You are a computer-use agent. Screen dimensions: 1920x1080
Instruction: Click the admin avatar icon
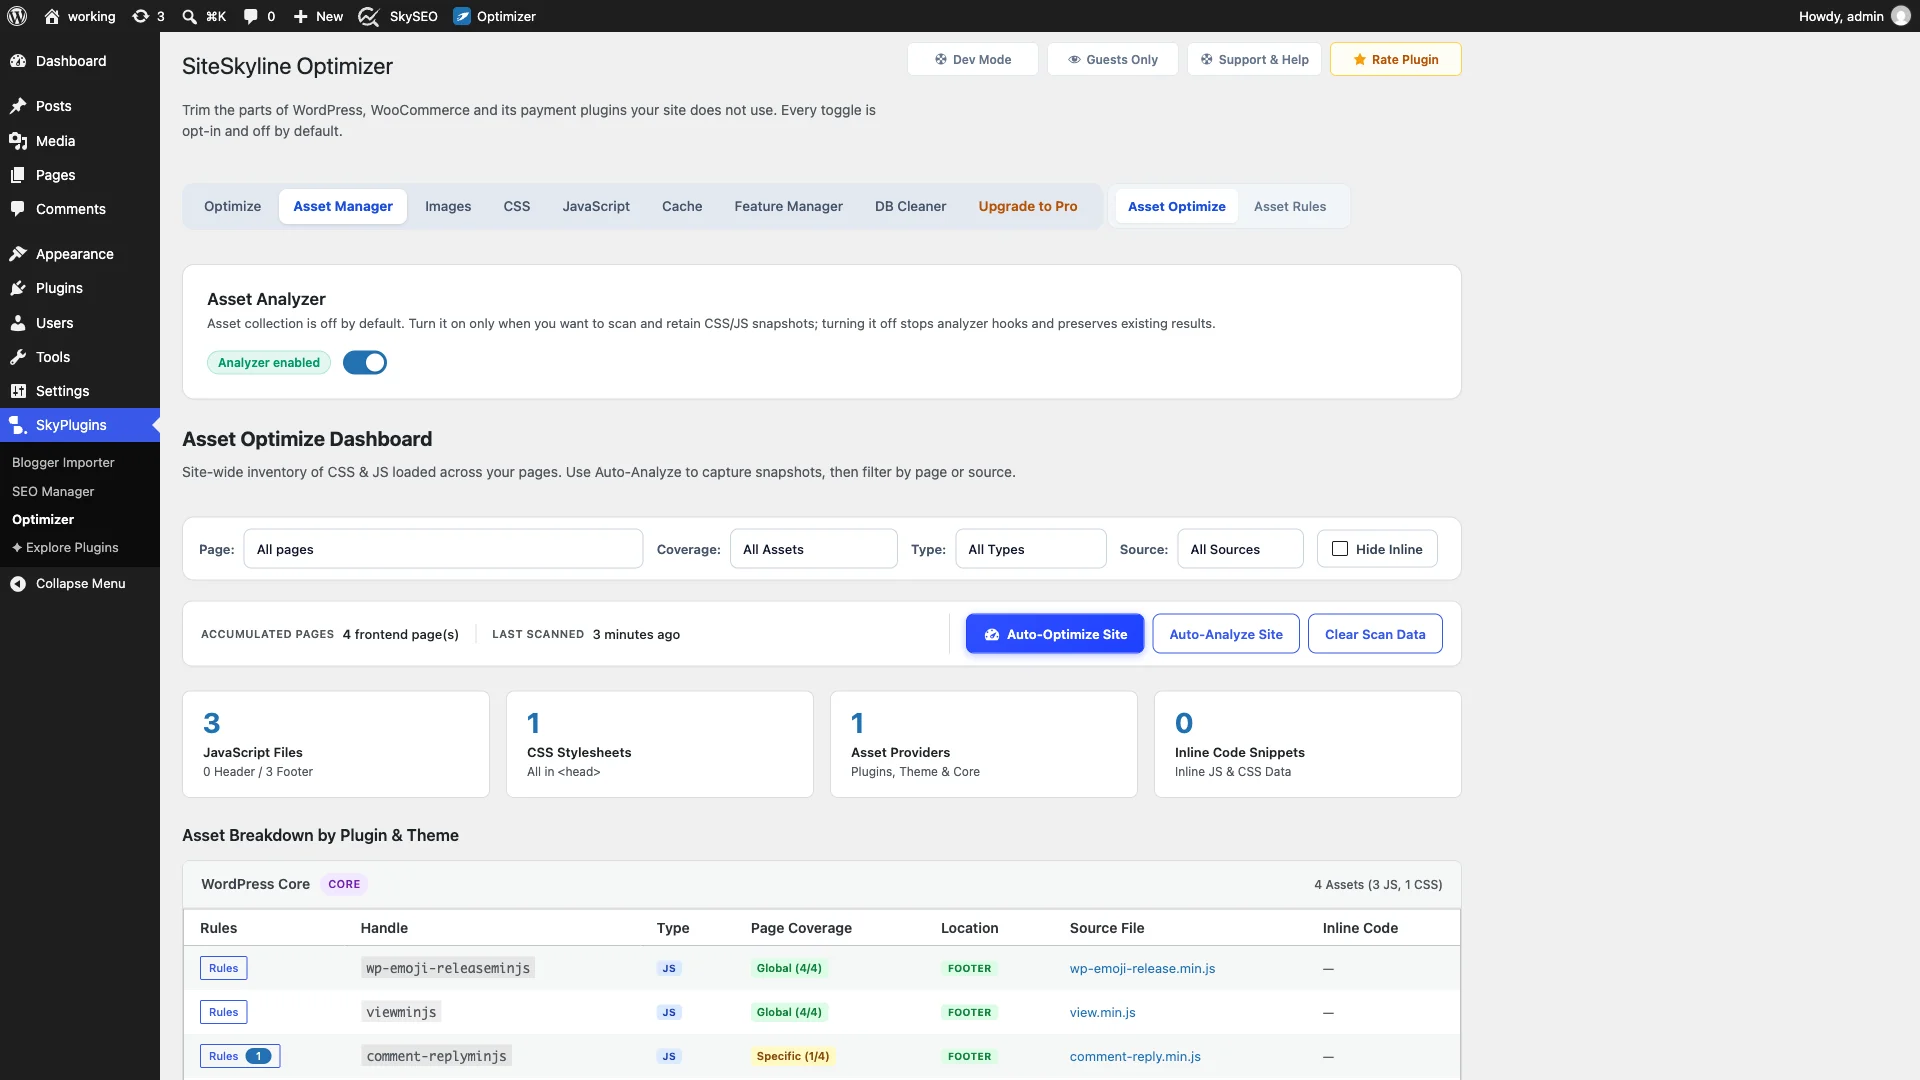tap(1901, 16)
